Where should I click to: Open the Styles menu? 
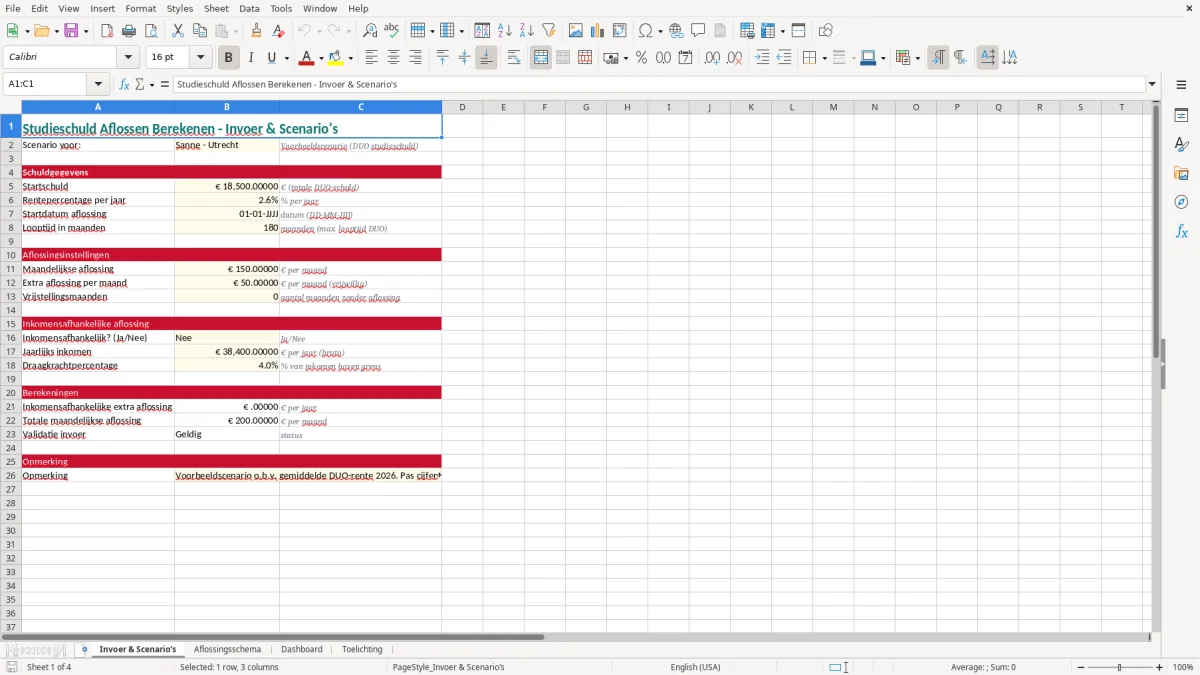point(180,8)
